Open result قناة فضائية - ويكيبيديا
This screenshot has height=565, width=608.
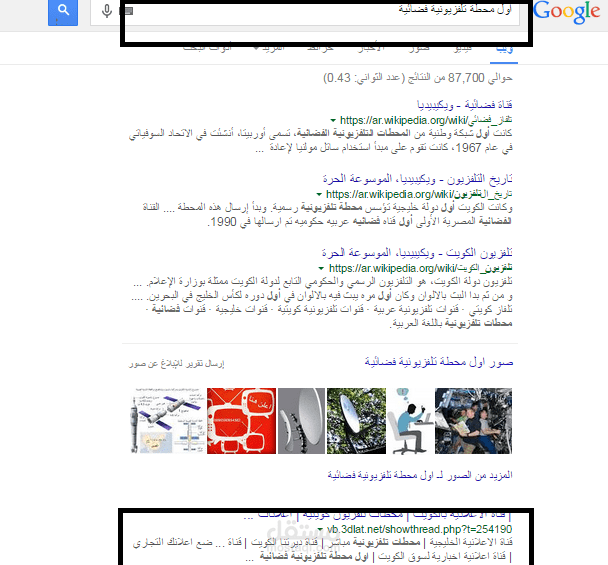coord(465,105)
